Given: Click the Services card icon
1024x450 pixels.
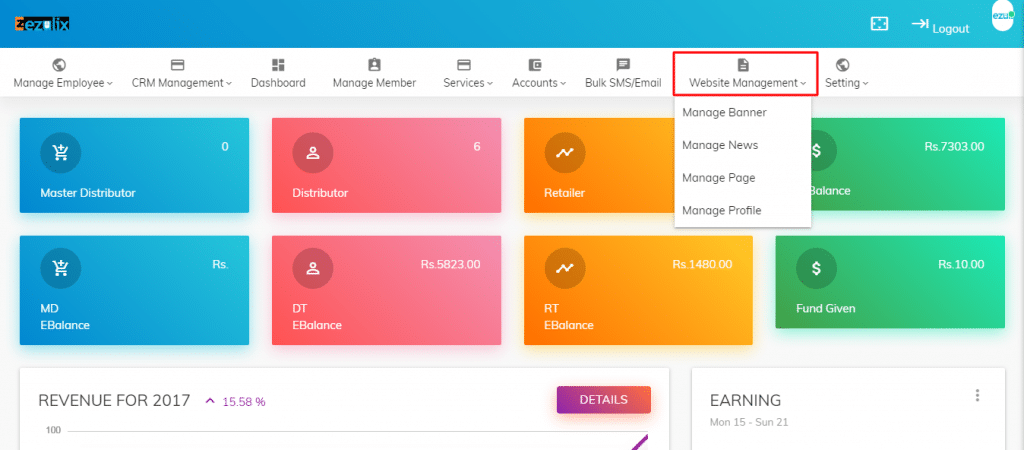Looking at the screenshot, I should pos(464,65).
